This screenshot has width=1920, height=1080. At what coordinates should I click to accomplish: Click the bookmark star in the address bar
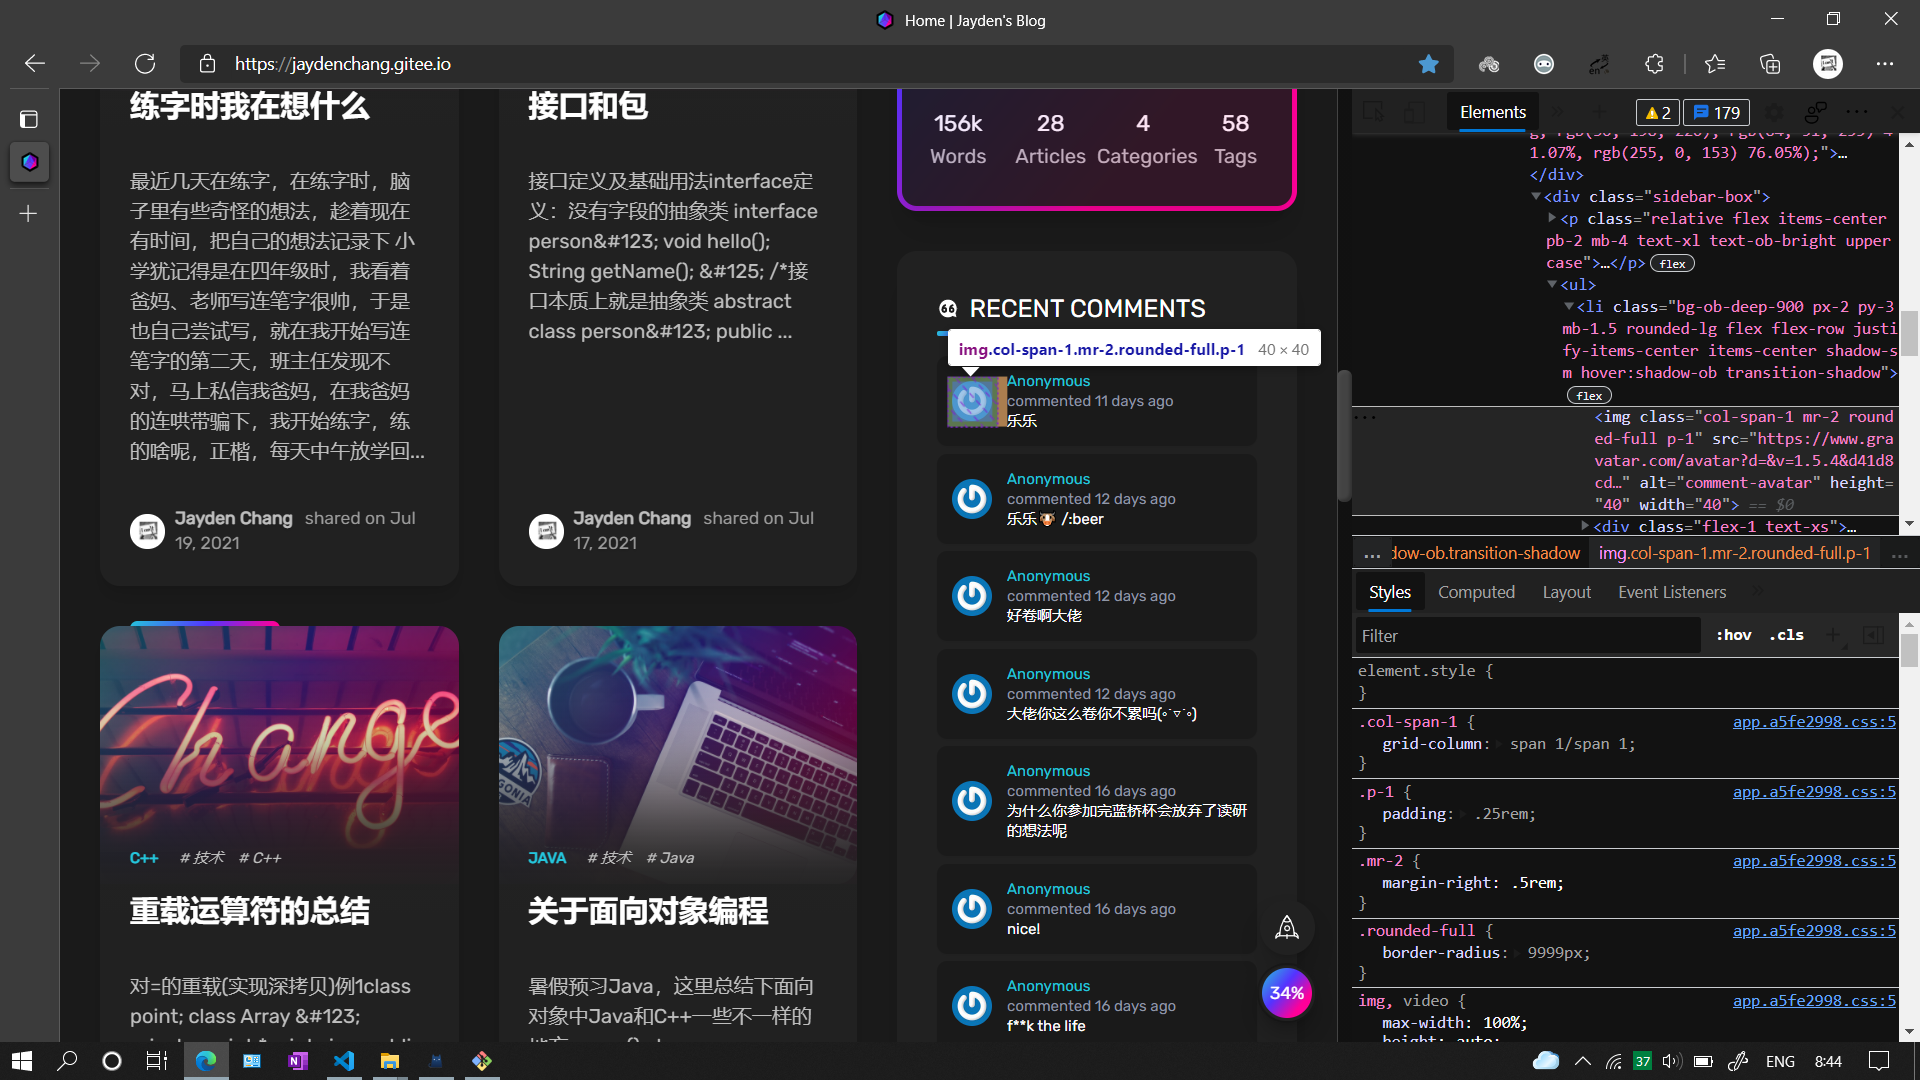point(1429,63)
